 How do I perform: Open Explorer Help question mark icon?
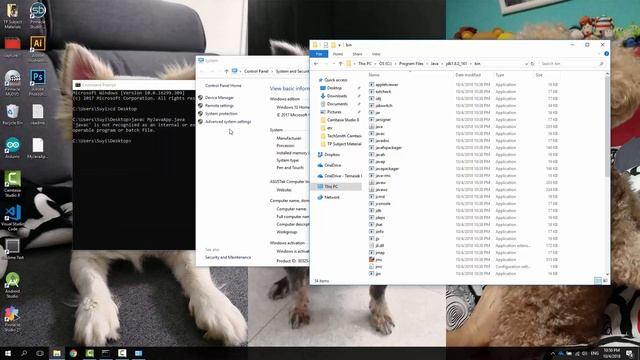[x=607, y=53]
